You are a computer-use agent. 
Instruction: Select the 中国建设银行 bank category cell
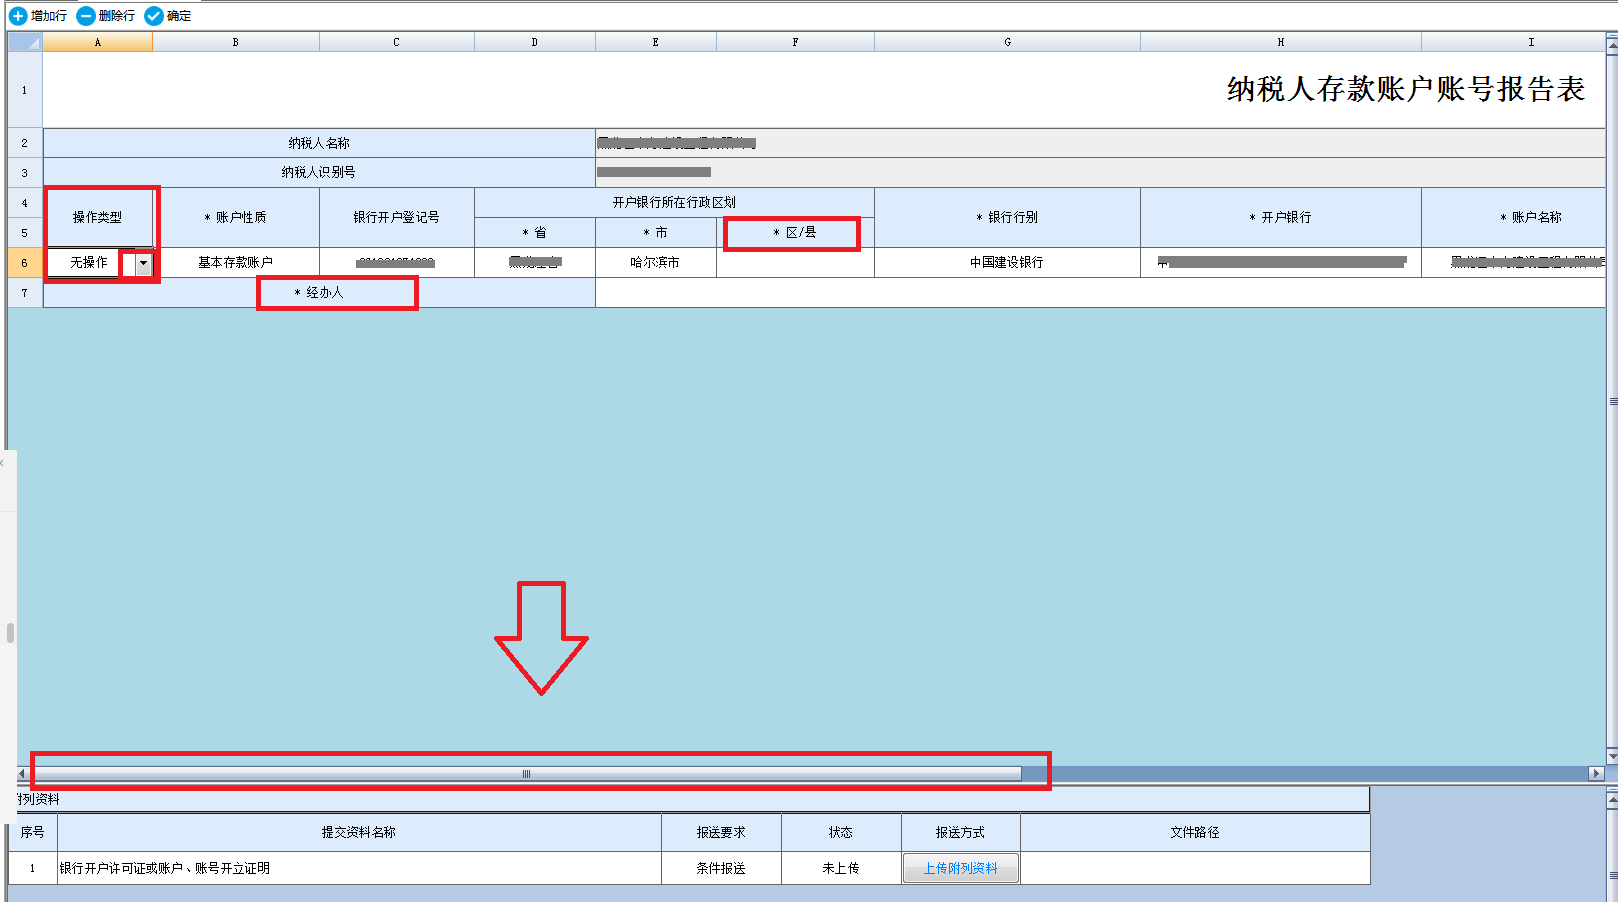pos(1006,263)
